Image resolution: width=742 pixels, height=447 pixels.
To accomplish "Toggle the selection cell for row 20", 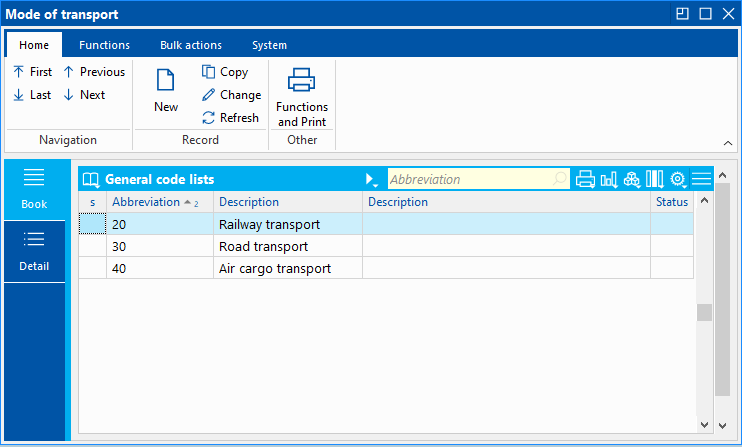I will (x=92, y=224).
